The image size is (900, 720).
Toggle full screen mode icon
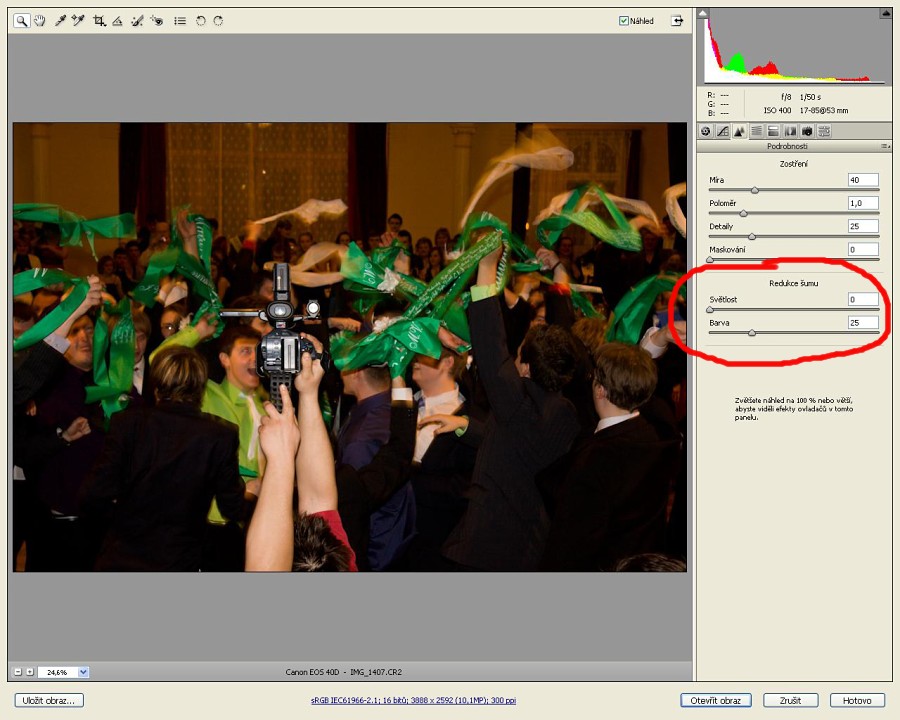[x=677, y=20]
